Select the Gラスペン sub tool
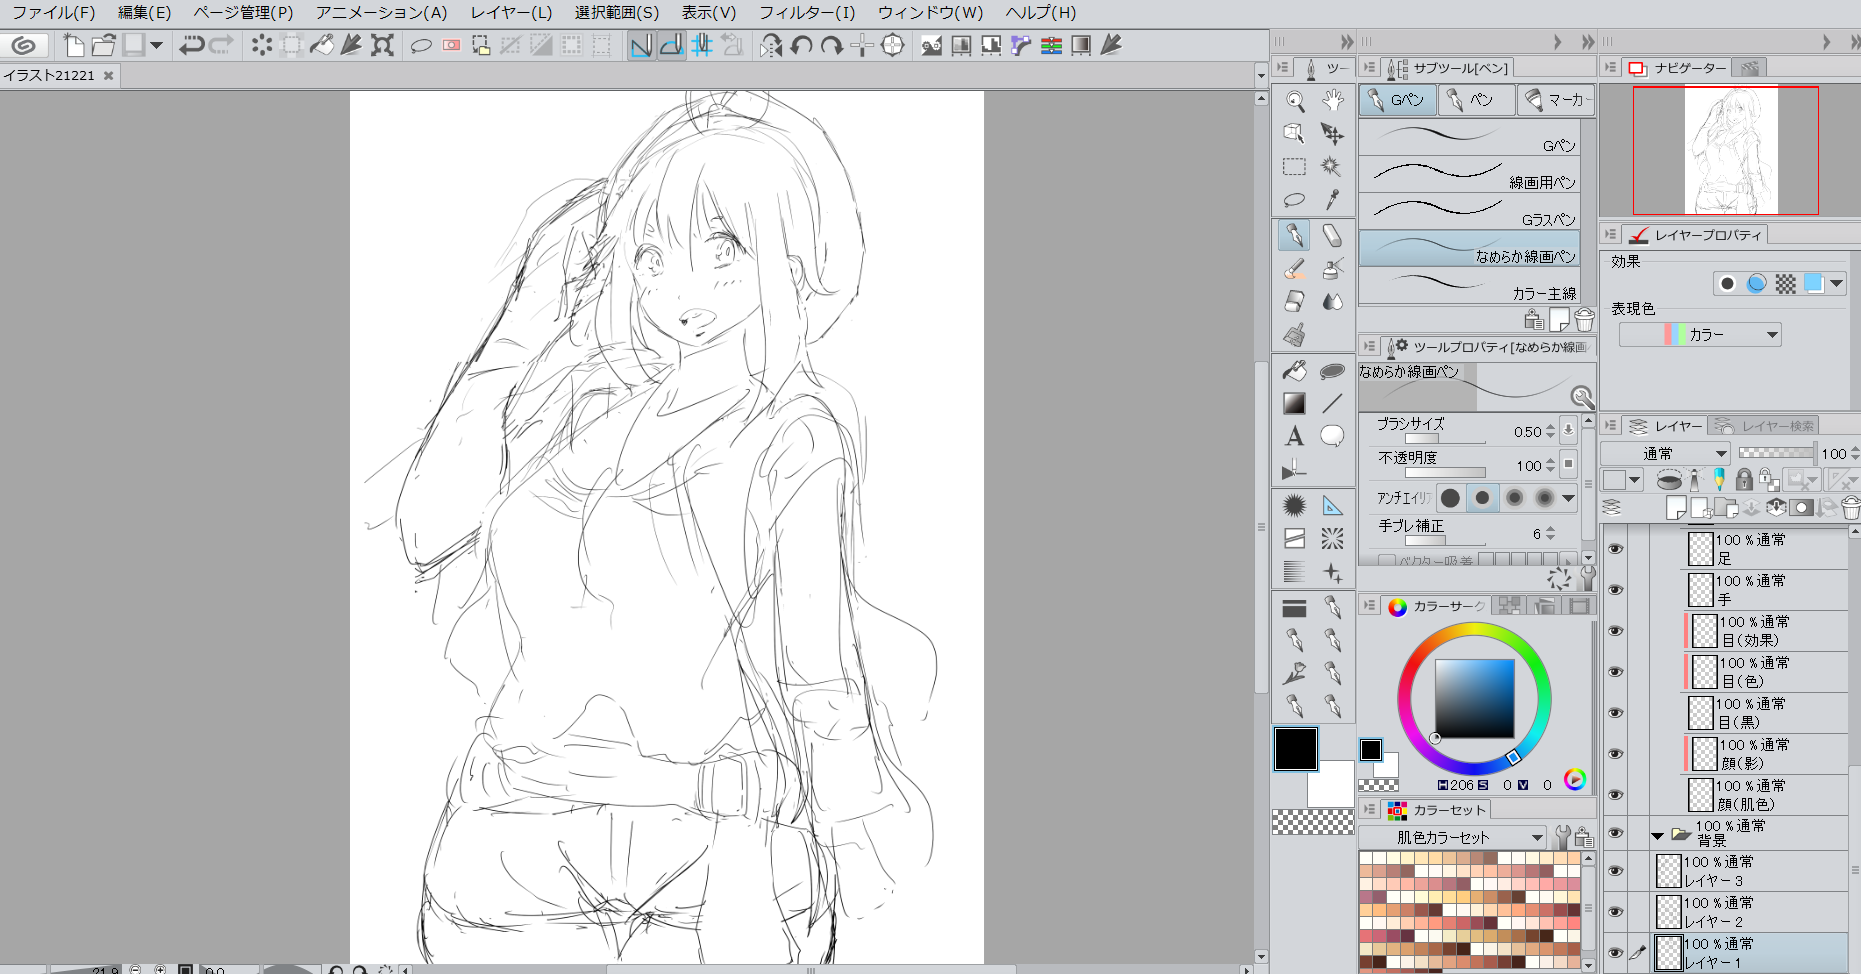 [1468, 211]
